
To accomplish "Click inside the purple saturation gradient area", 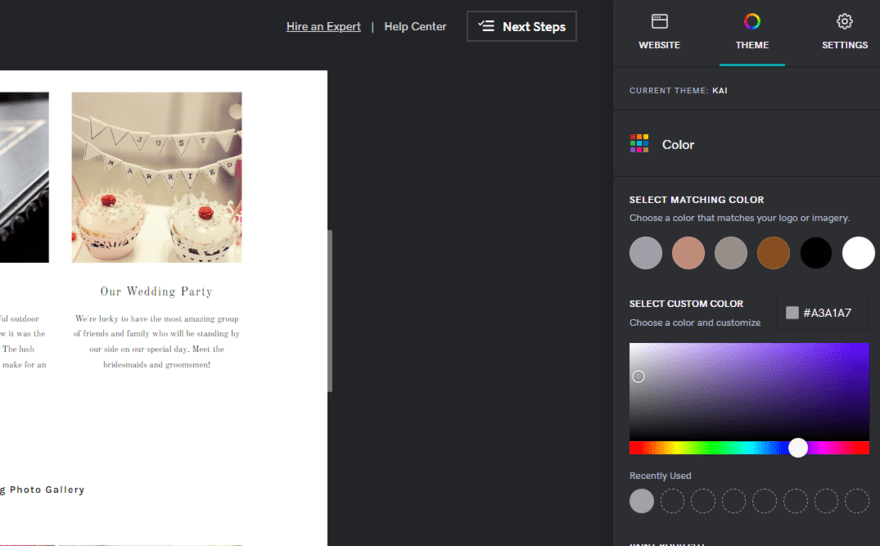I will (749, 391).
